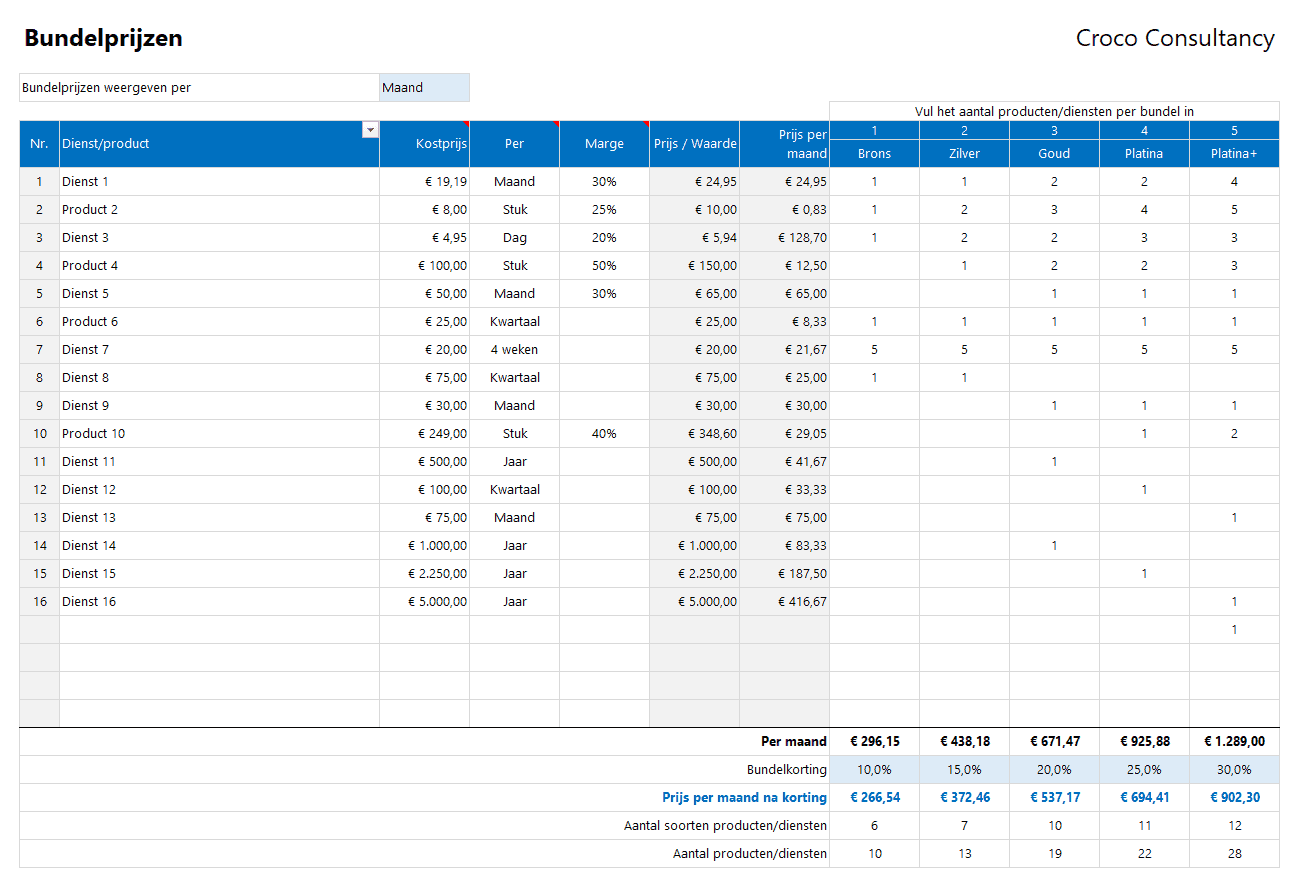The width and height of the screenshot is (1299, 887).
Task: Click the Product 4 margin 50% cell
Action: [604, 266]
